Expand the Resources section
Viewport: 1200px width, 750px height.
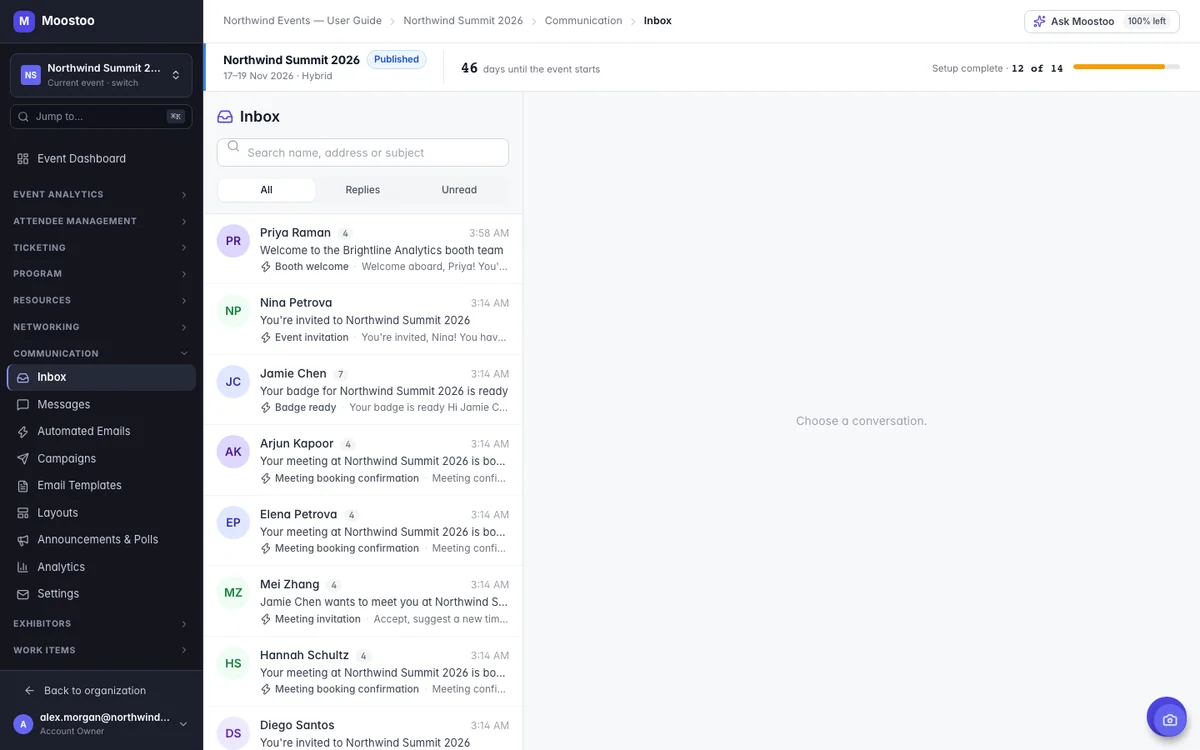[x=101, y=301]
